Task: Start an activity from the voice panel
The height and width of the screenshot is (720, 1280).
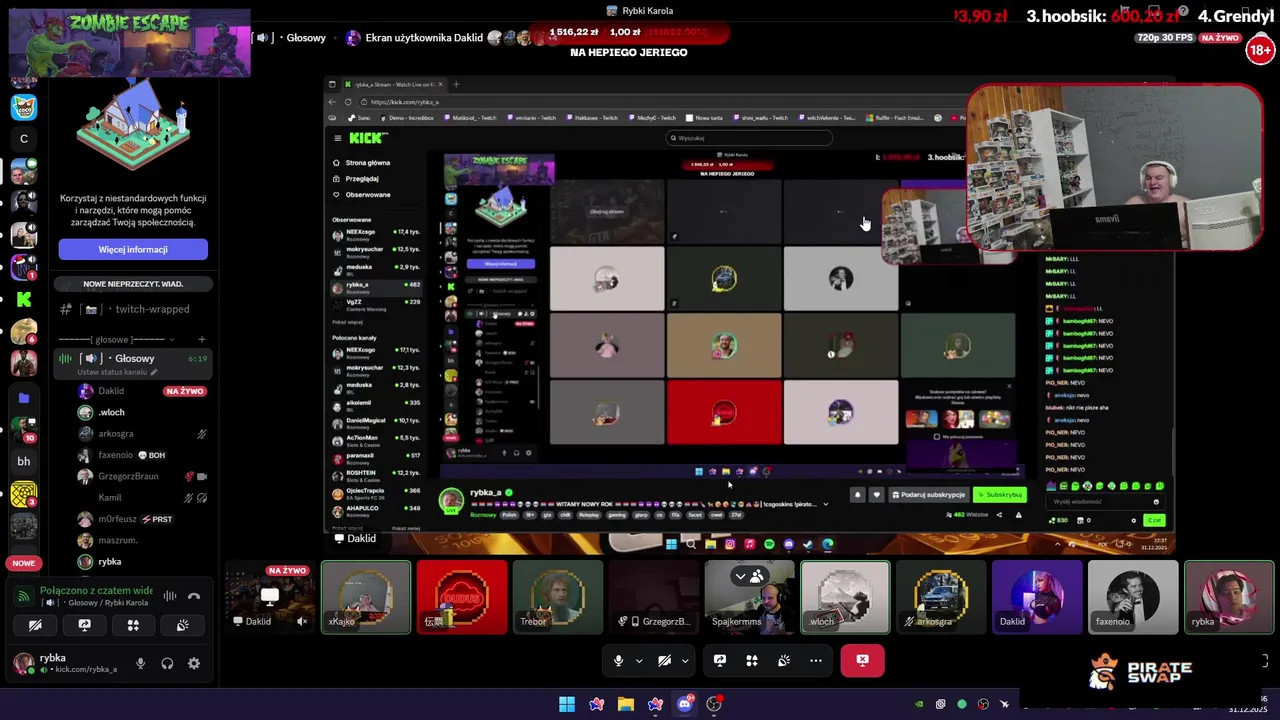Action: (133, 625)
